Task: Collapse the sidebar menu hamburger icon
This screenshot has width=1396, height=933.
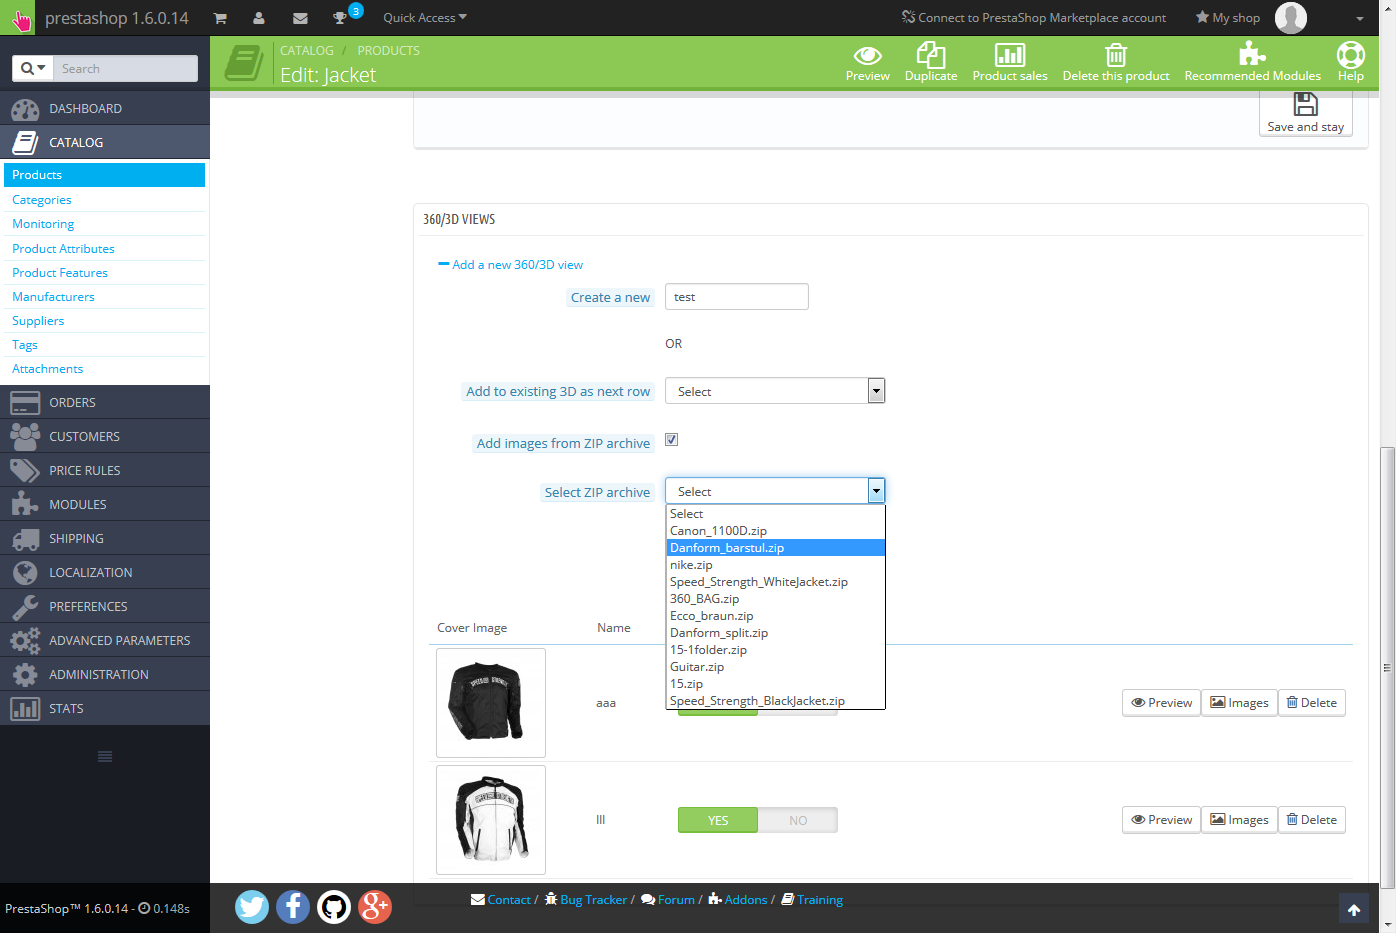Action: coord(105,757)
